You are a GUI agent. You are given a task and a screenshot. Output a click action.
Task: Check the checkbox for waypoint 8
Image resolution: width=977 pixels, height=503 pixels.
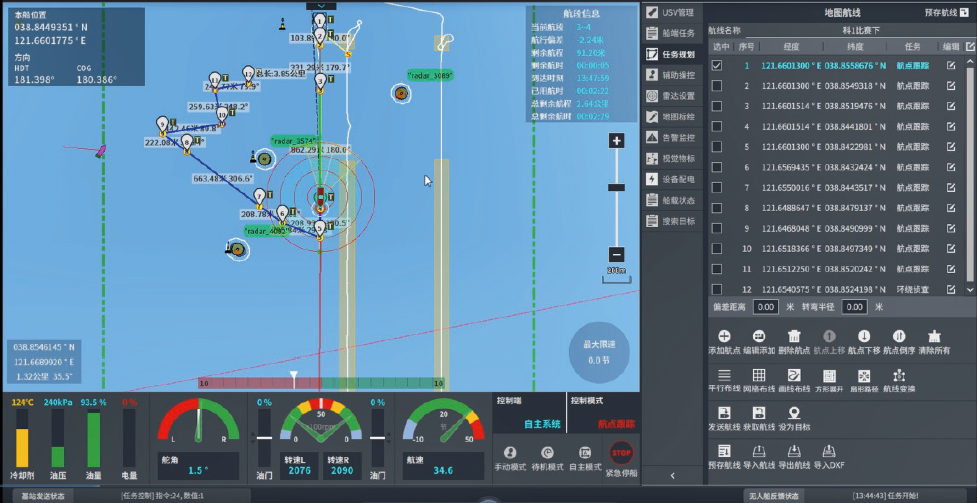[x=717, y=208]
